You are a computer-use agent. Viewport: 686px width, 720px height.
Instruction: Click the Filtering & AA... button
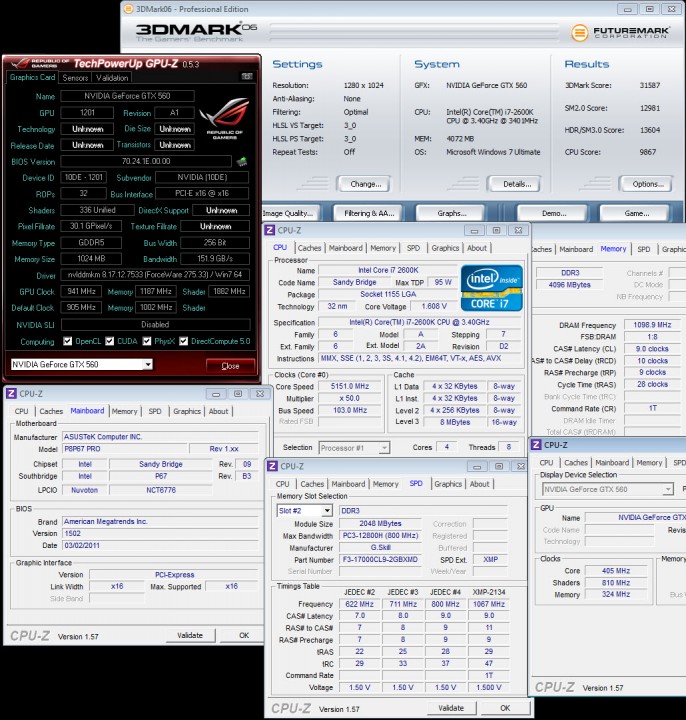[369, 213]
